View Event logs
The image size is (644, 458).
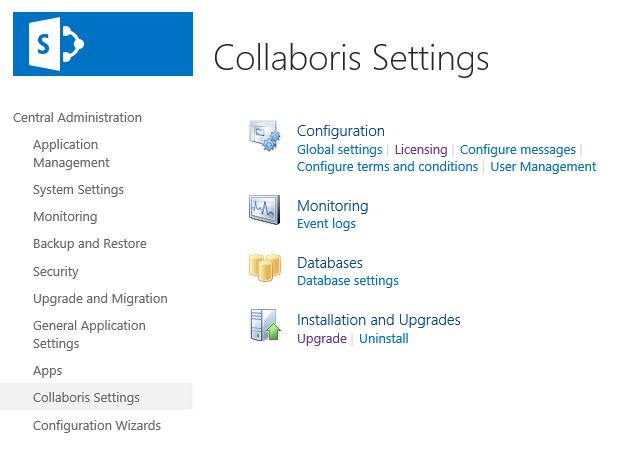point(326,224)
